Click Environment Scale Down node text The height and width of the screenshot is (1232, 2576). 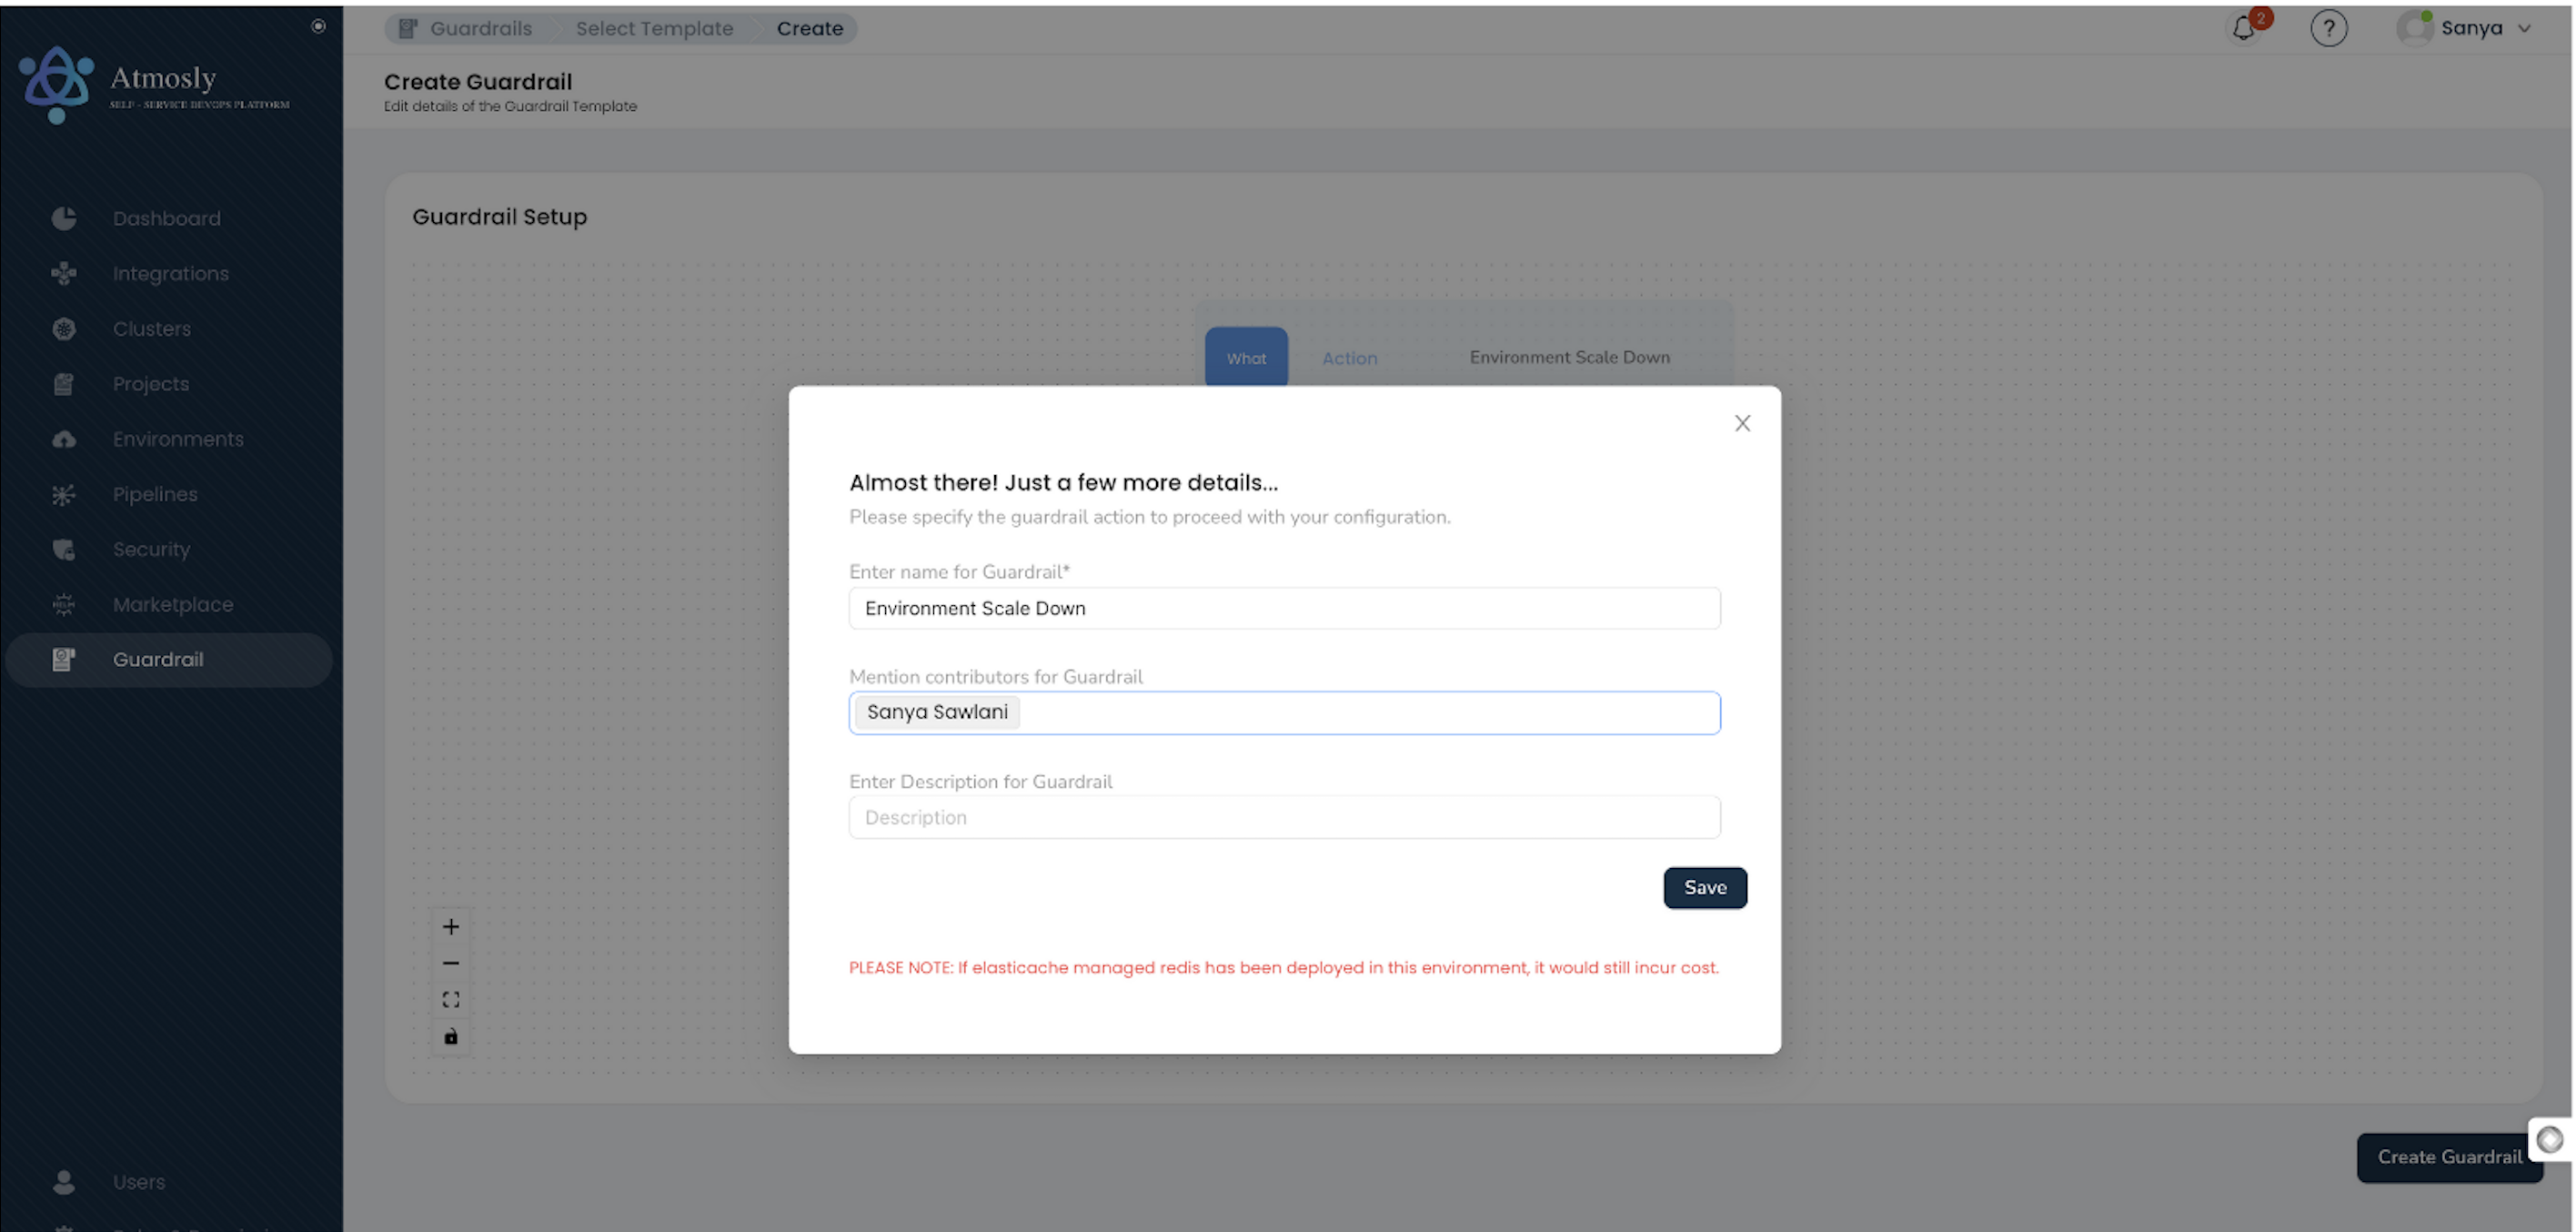(x=1569, y=357)
